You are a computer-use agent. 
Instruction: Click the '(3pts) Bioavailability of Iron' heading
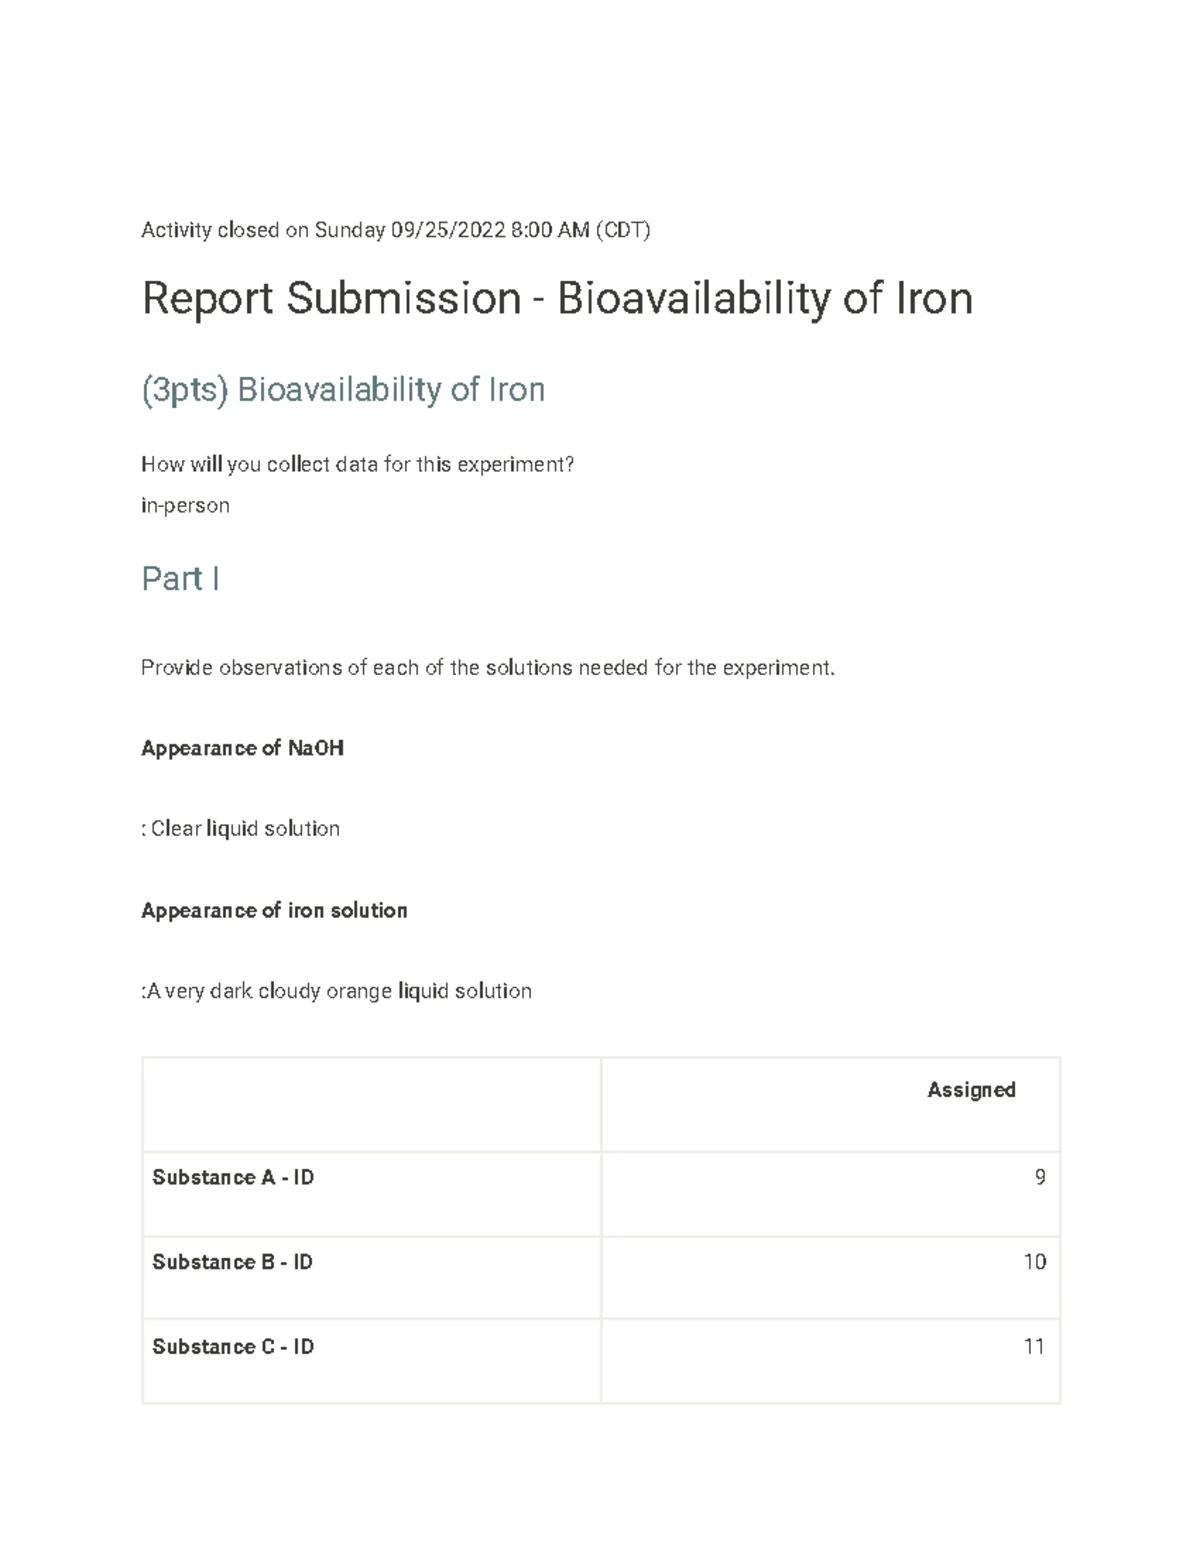343,390
